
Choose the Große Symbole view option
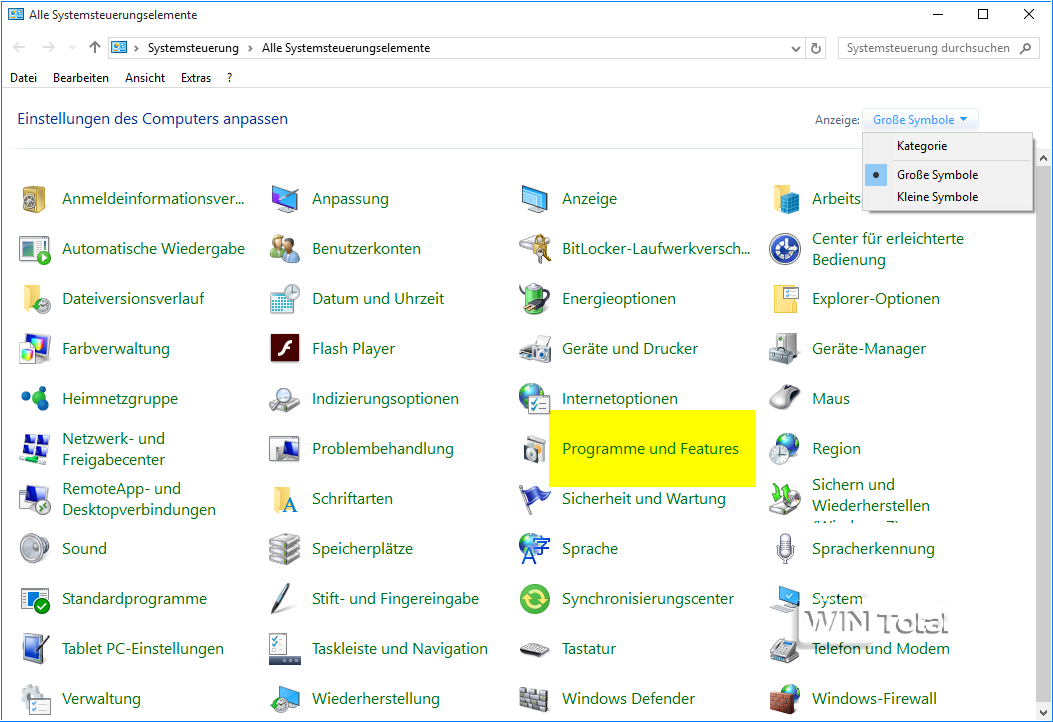(x=937, y=175)
